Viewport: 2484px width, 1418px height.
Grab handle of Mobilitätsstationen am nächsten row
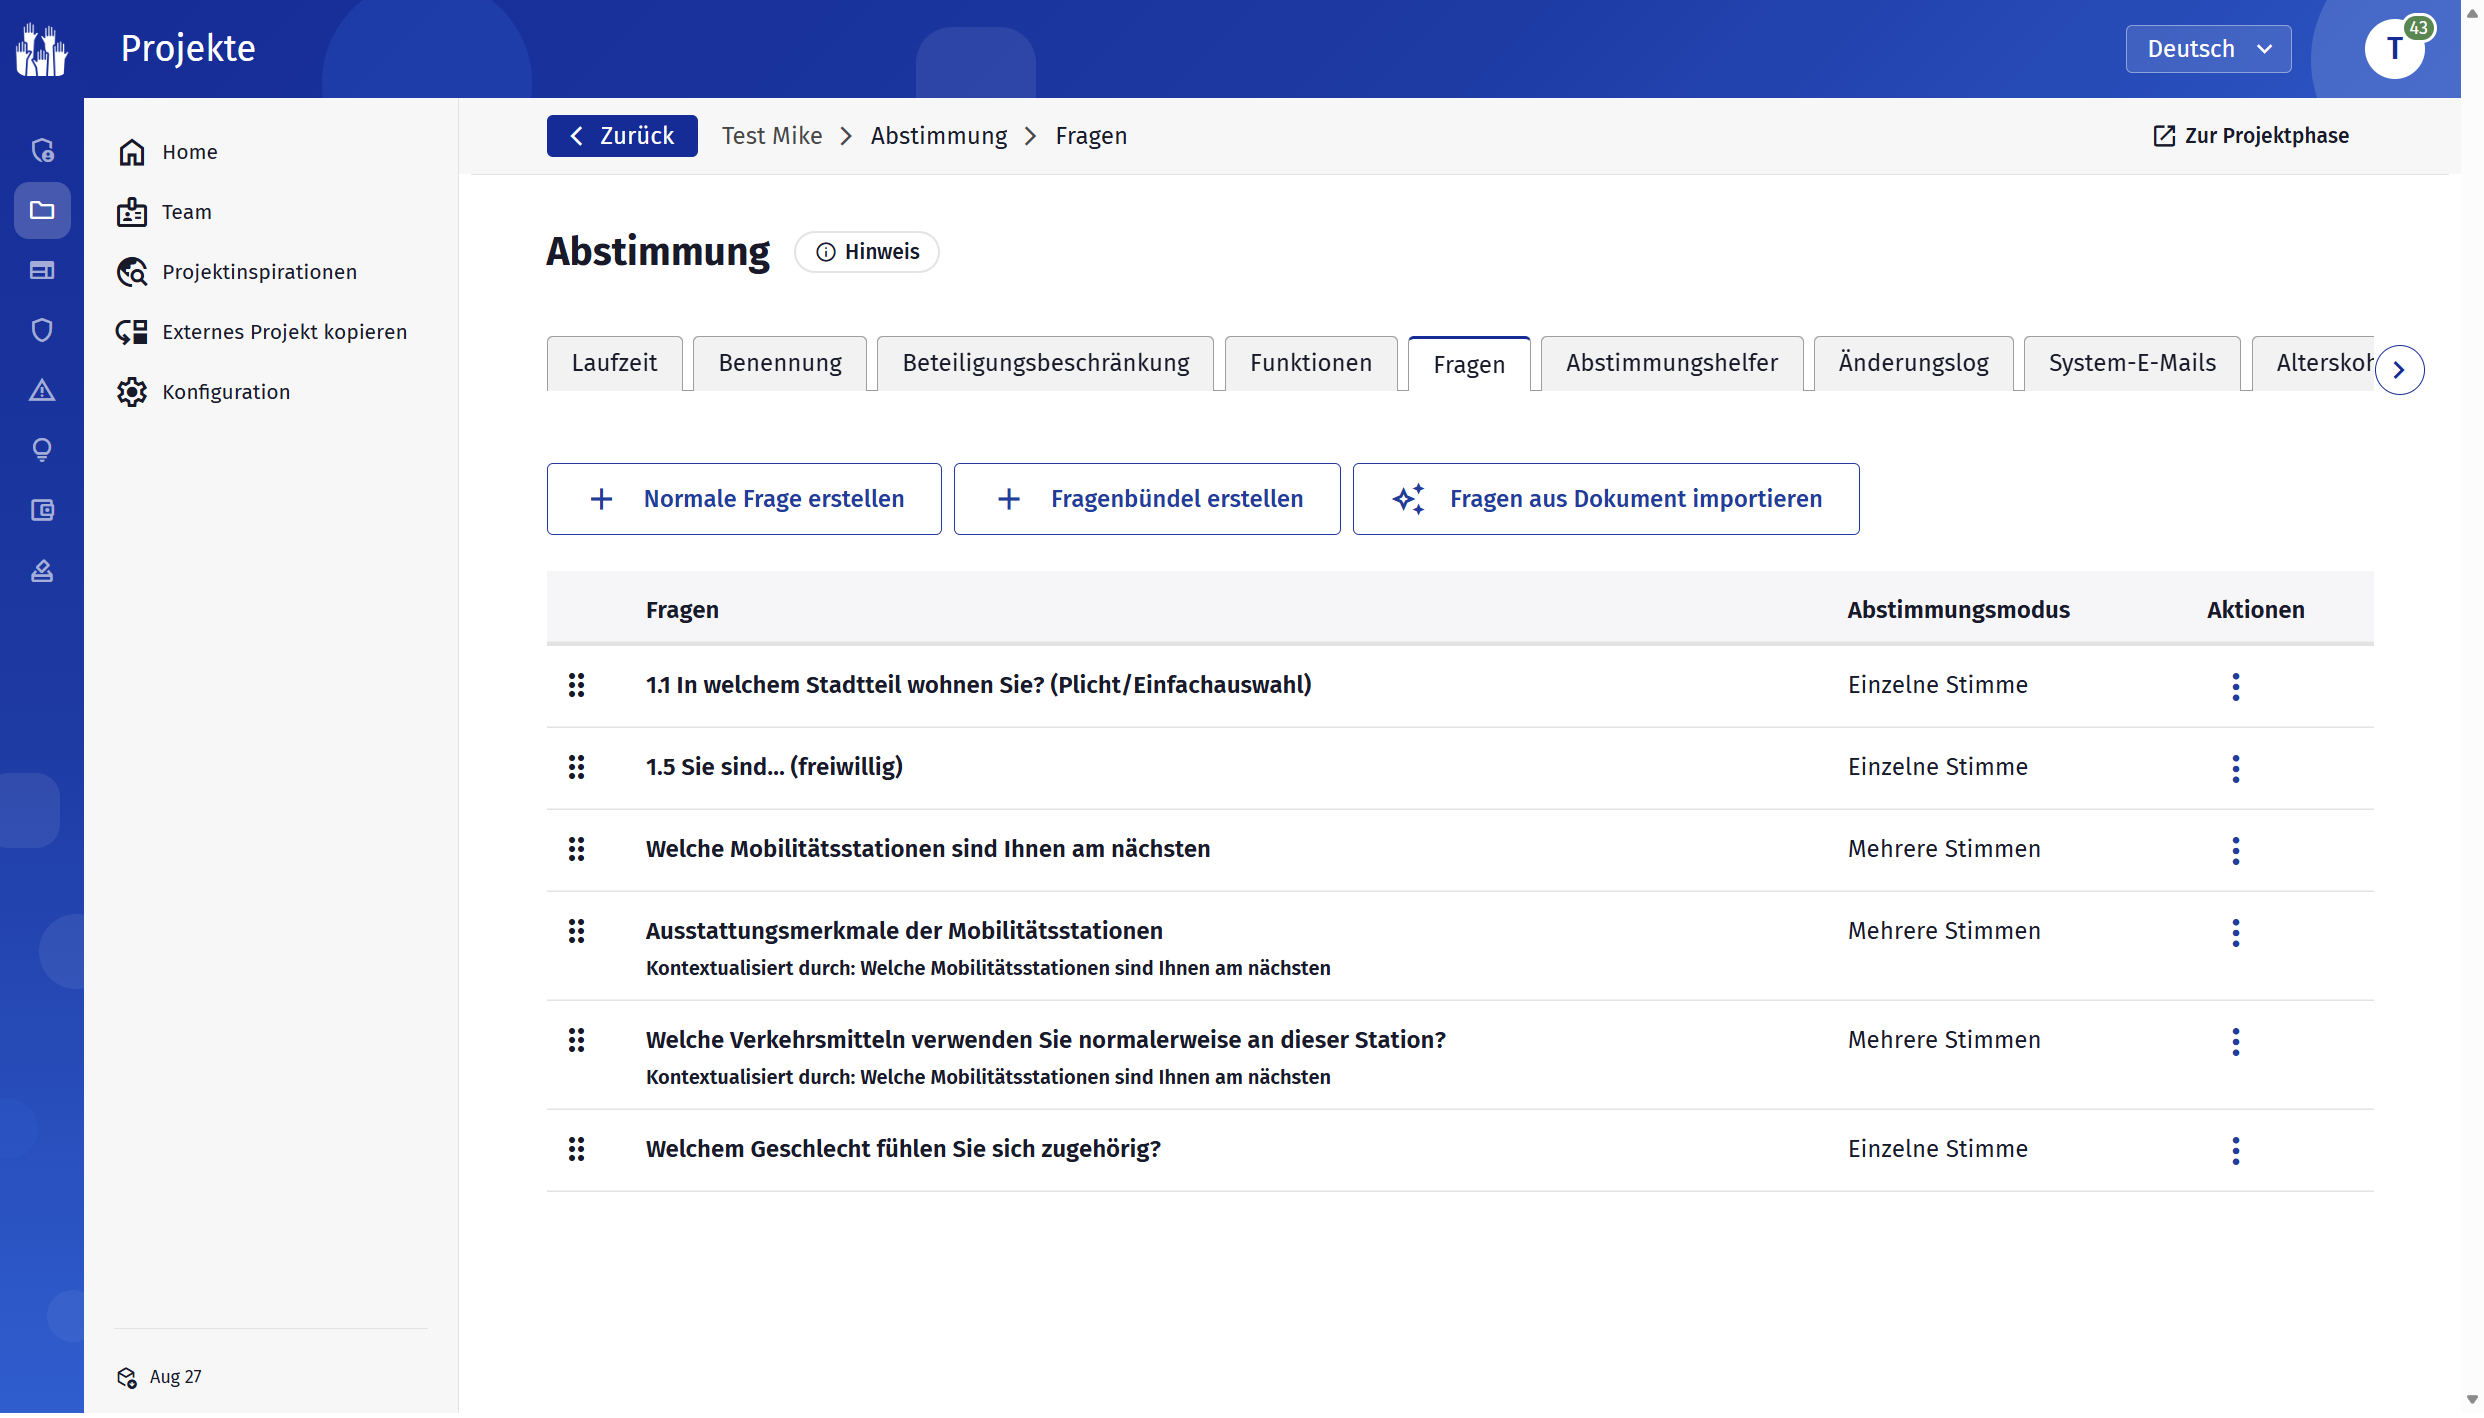[x=576, y=849]
